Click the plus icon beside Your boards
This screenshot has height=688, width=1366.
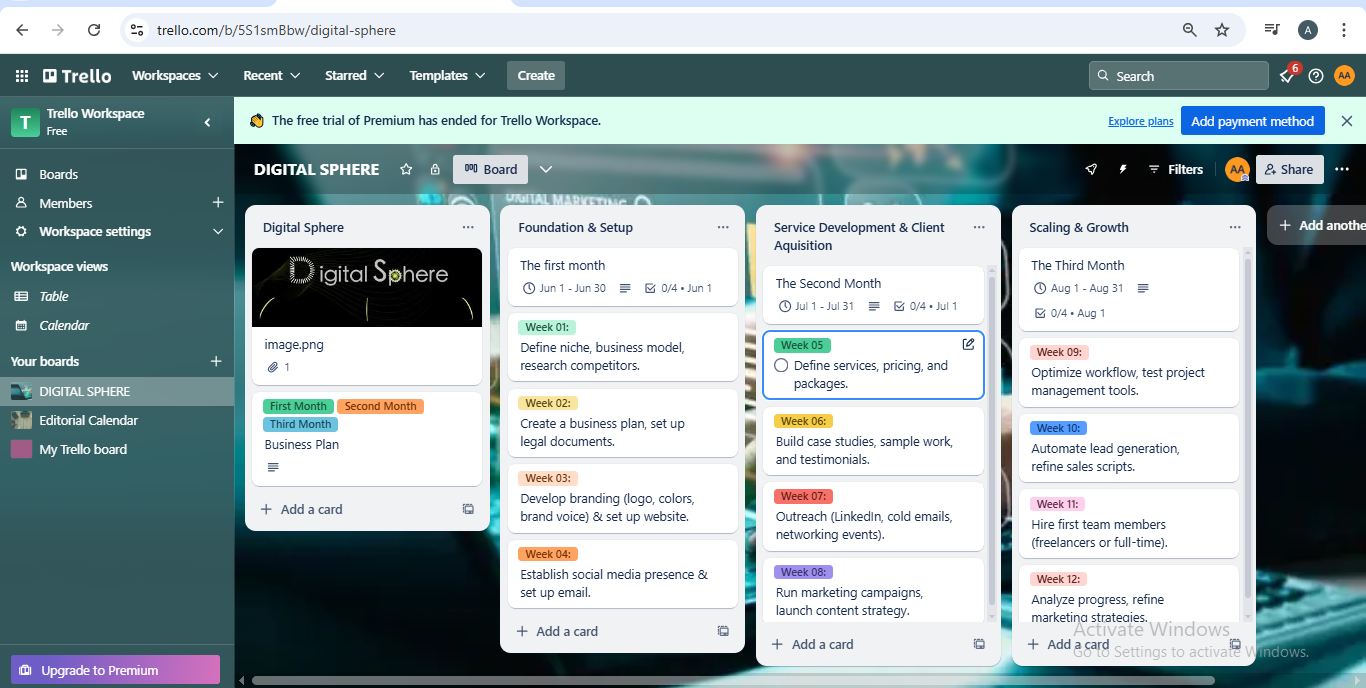click(215, 361)
